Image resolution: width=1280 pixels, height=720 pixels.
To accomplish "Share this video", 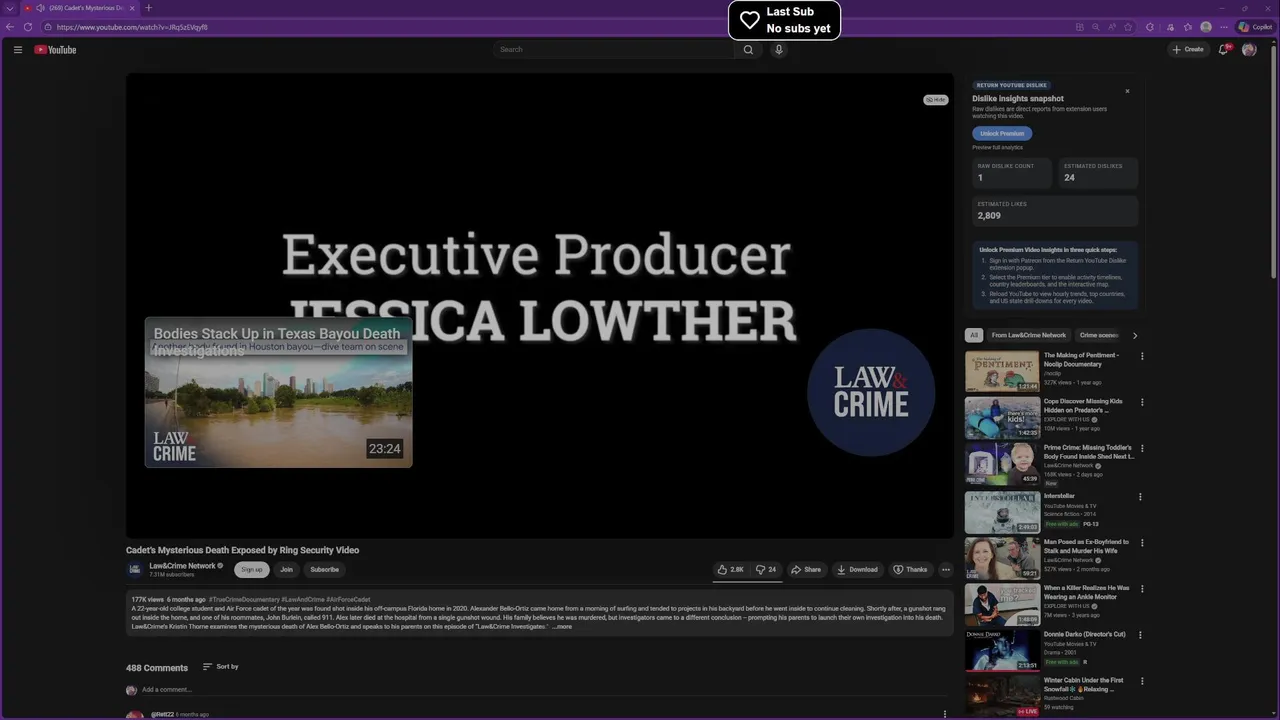I will 806,570.
